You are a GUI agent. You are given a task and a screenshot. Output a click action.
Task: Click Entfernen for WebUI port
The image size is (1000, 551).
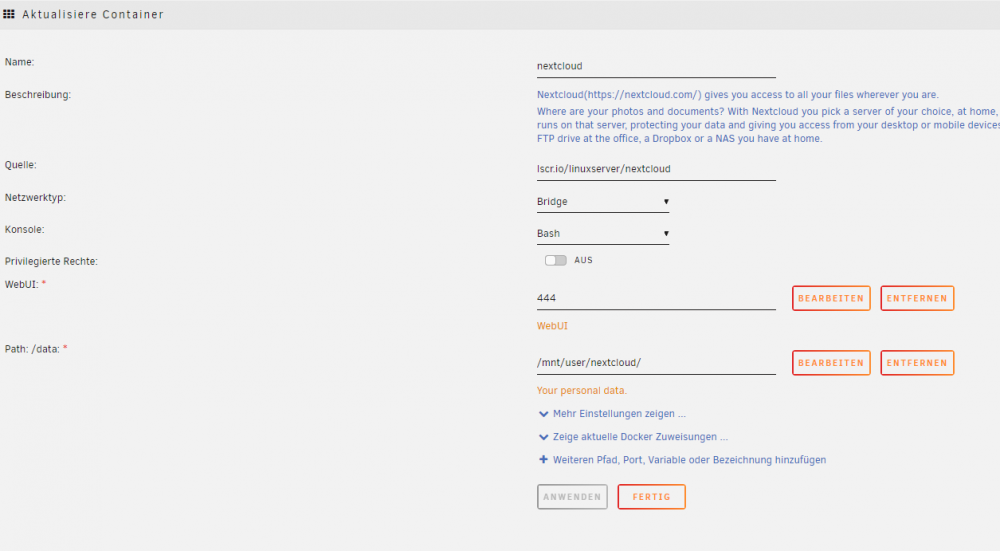[917, 298]
